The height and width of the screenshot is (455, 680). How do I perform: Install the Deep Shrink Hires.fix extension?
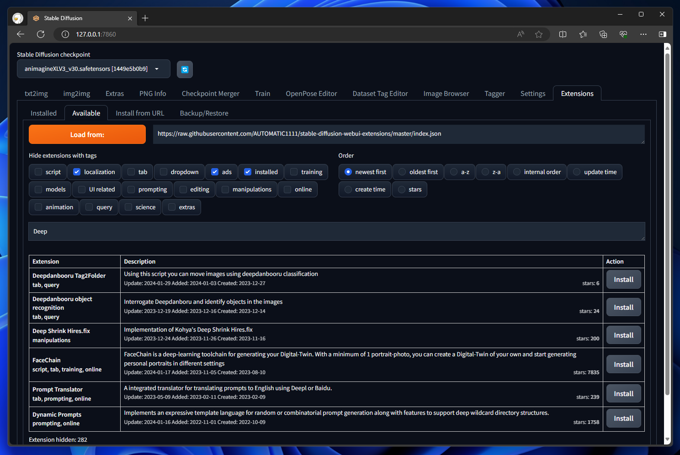click(x=623, y=335)
